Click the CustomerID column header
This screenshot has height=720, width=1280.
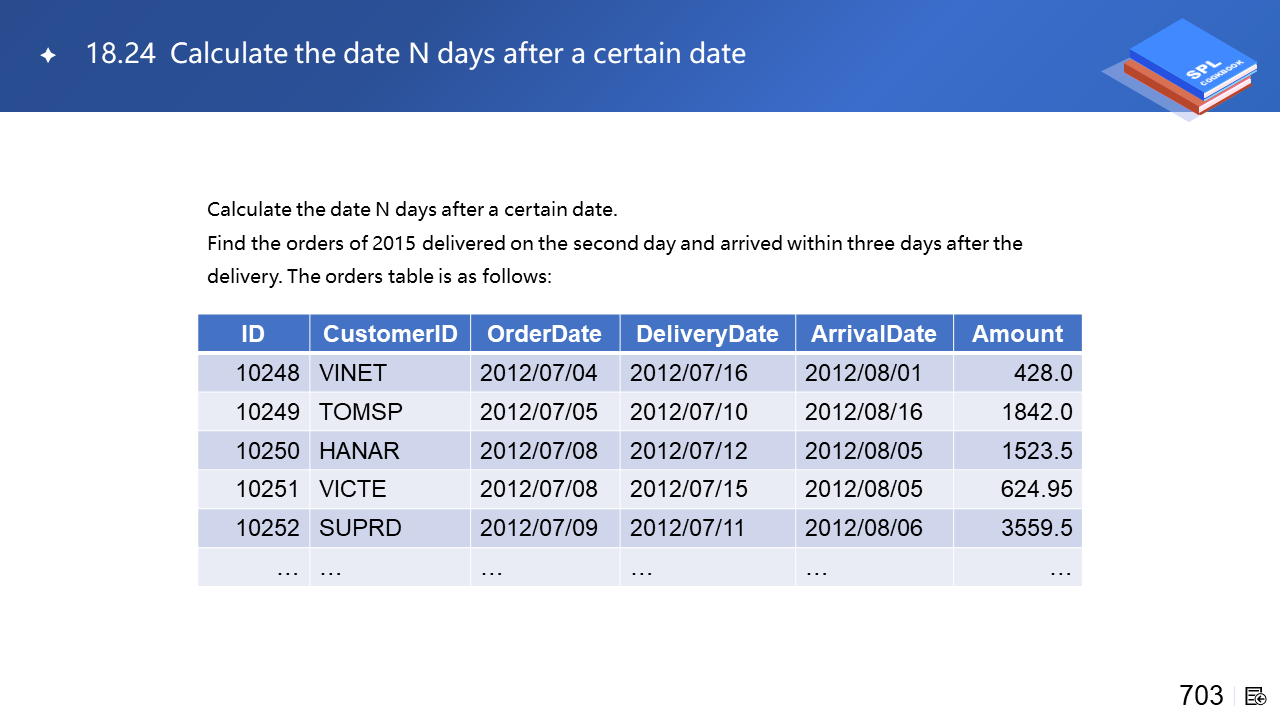390,334
